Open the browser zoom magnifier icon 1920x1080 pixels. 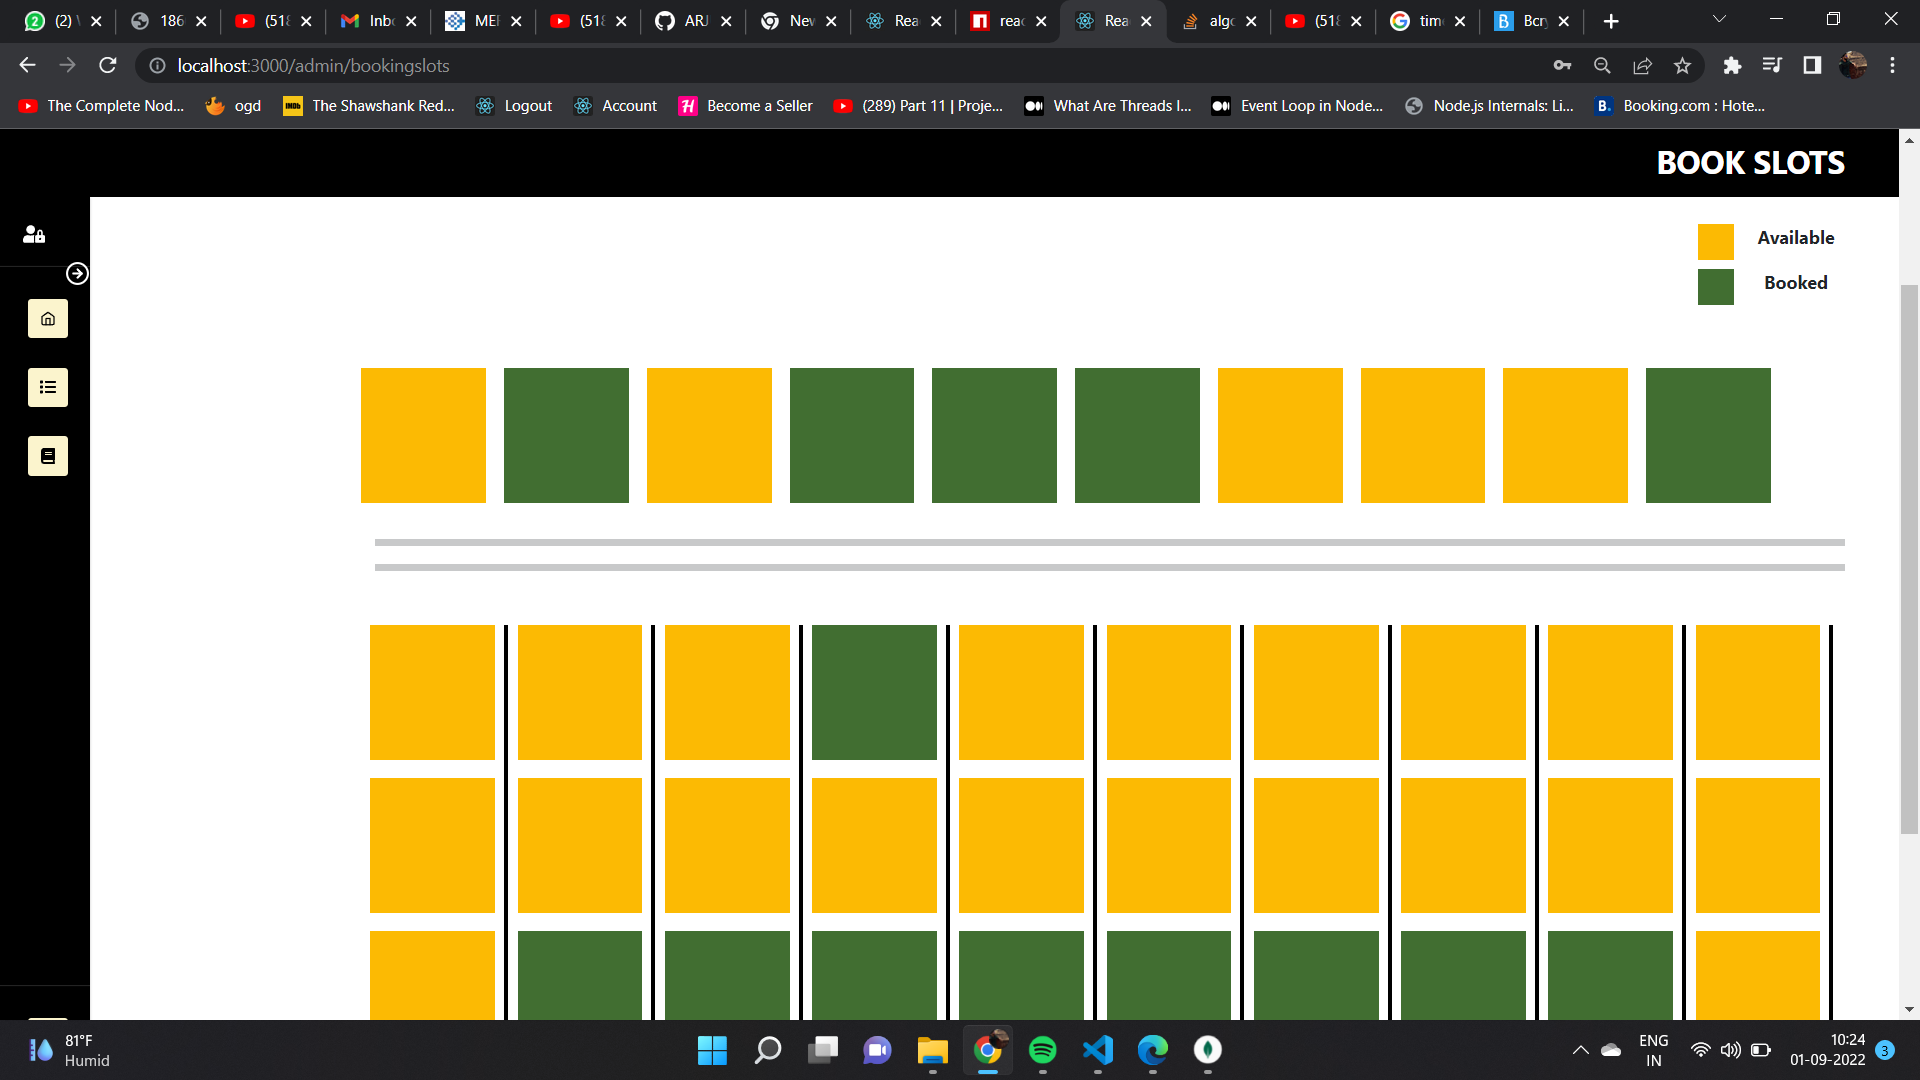(1602, 66)
